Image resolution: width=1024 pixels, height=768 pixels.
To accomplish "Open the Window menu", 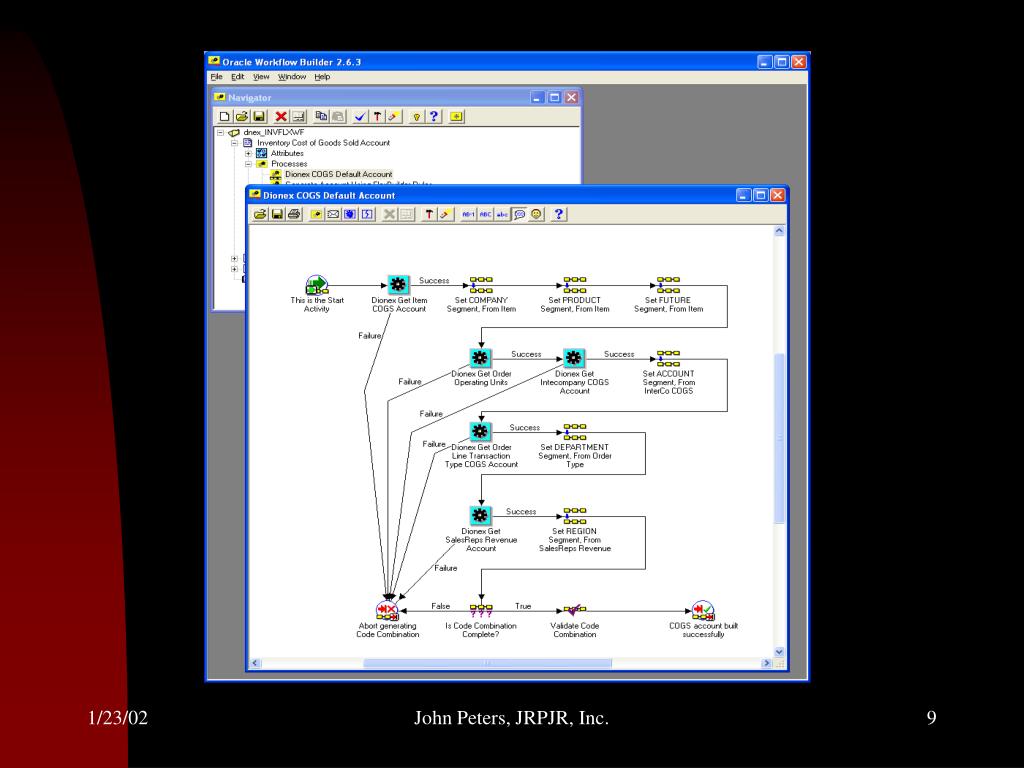I will [x=292, y=76].
